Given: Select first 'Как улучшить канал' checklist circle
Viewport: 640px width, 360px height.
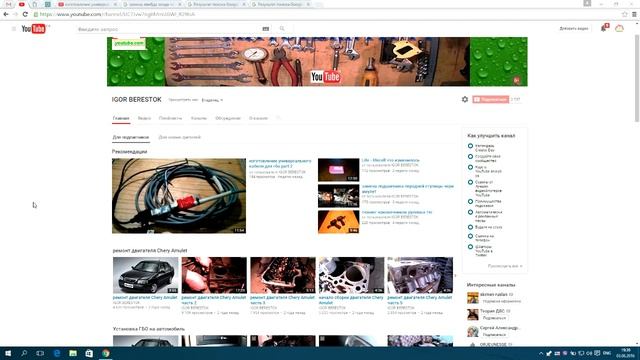Looking at the screenshot, I should pos(470,146).
